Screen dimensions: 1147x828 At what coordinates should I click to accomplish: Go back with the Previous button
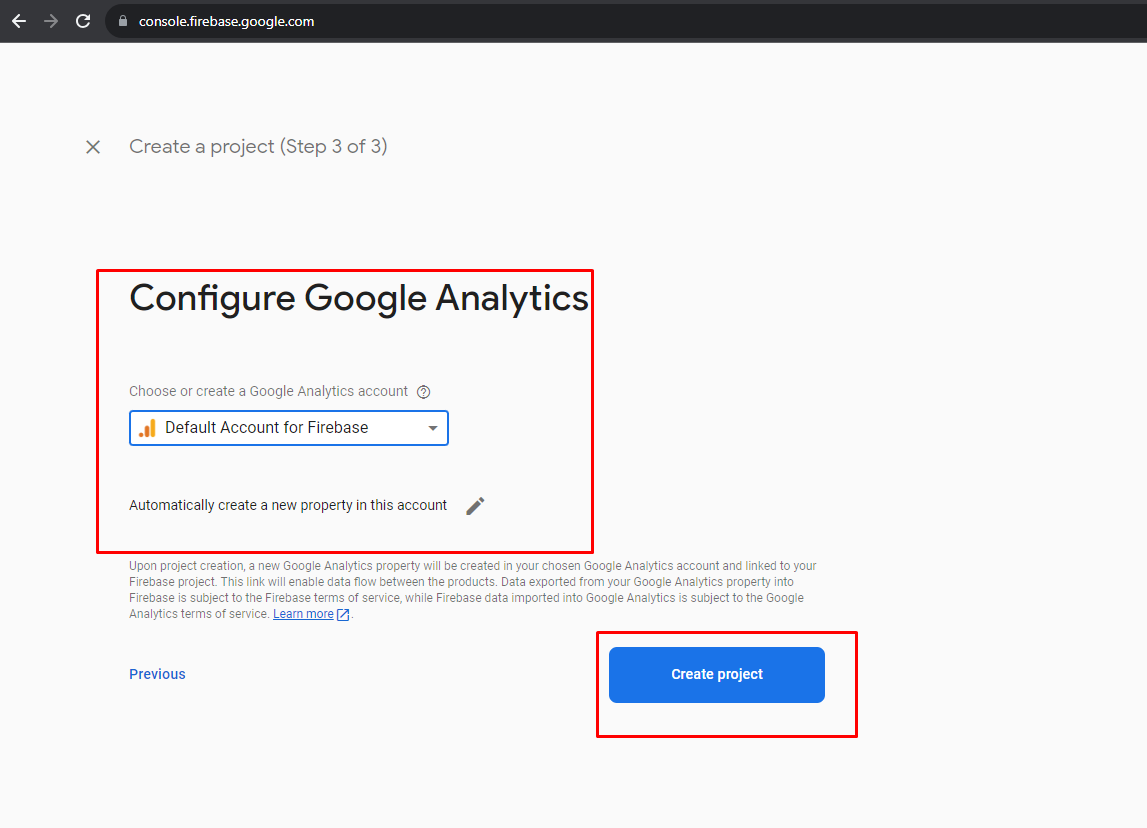tap(157, 674)
